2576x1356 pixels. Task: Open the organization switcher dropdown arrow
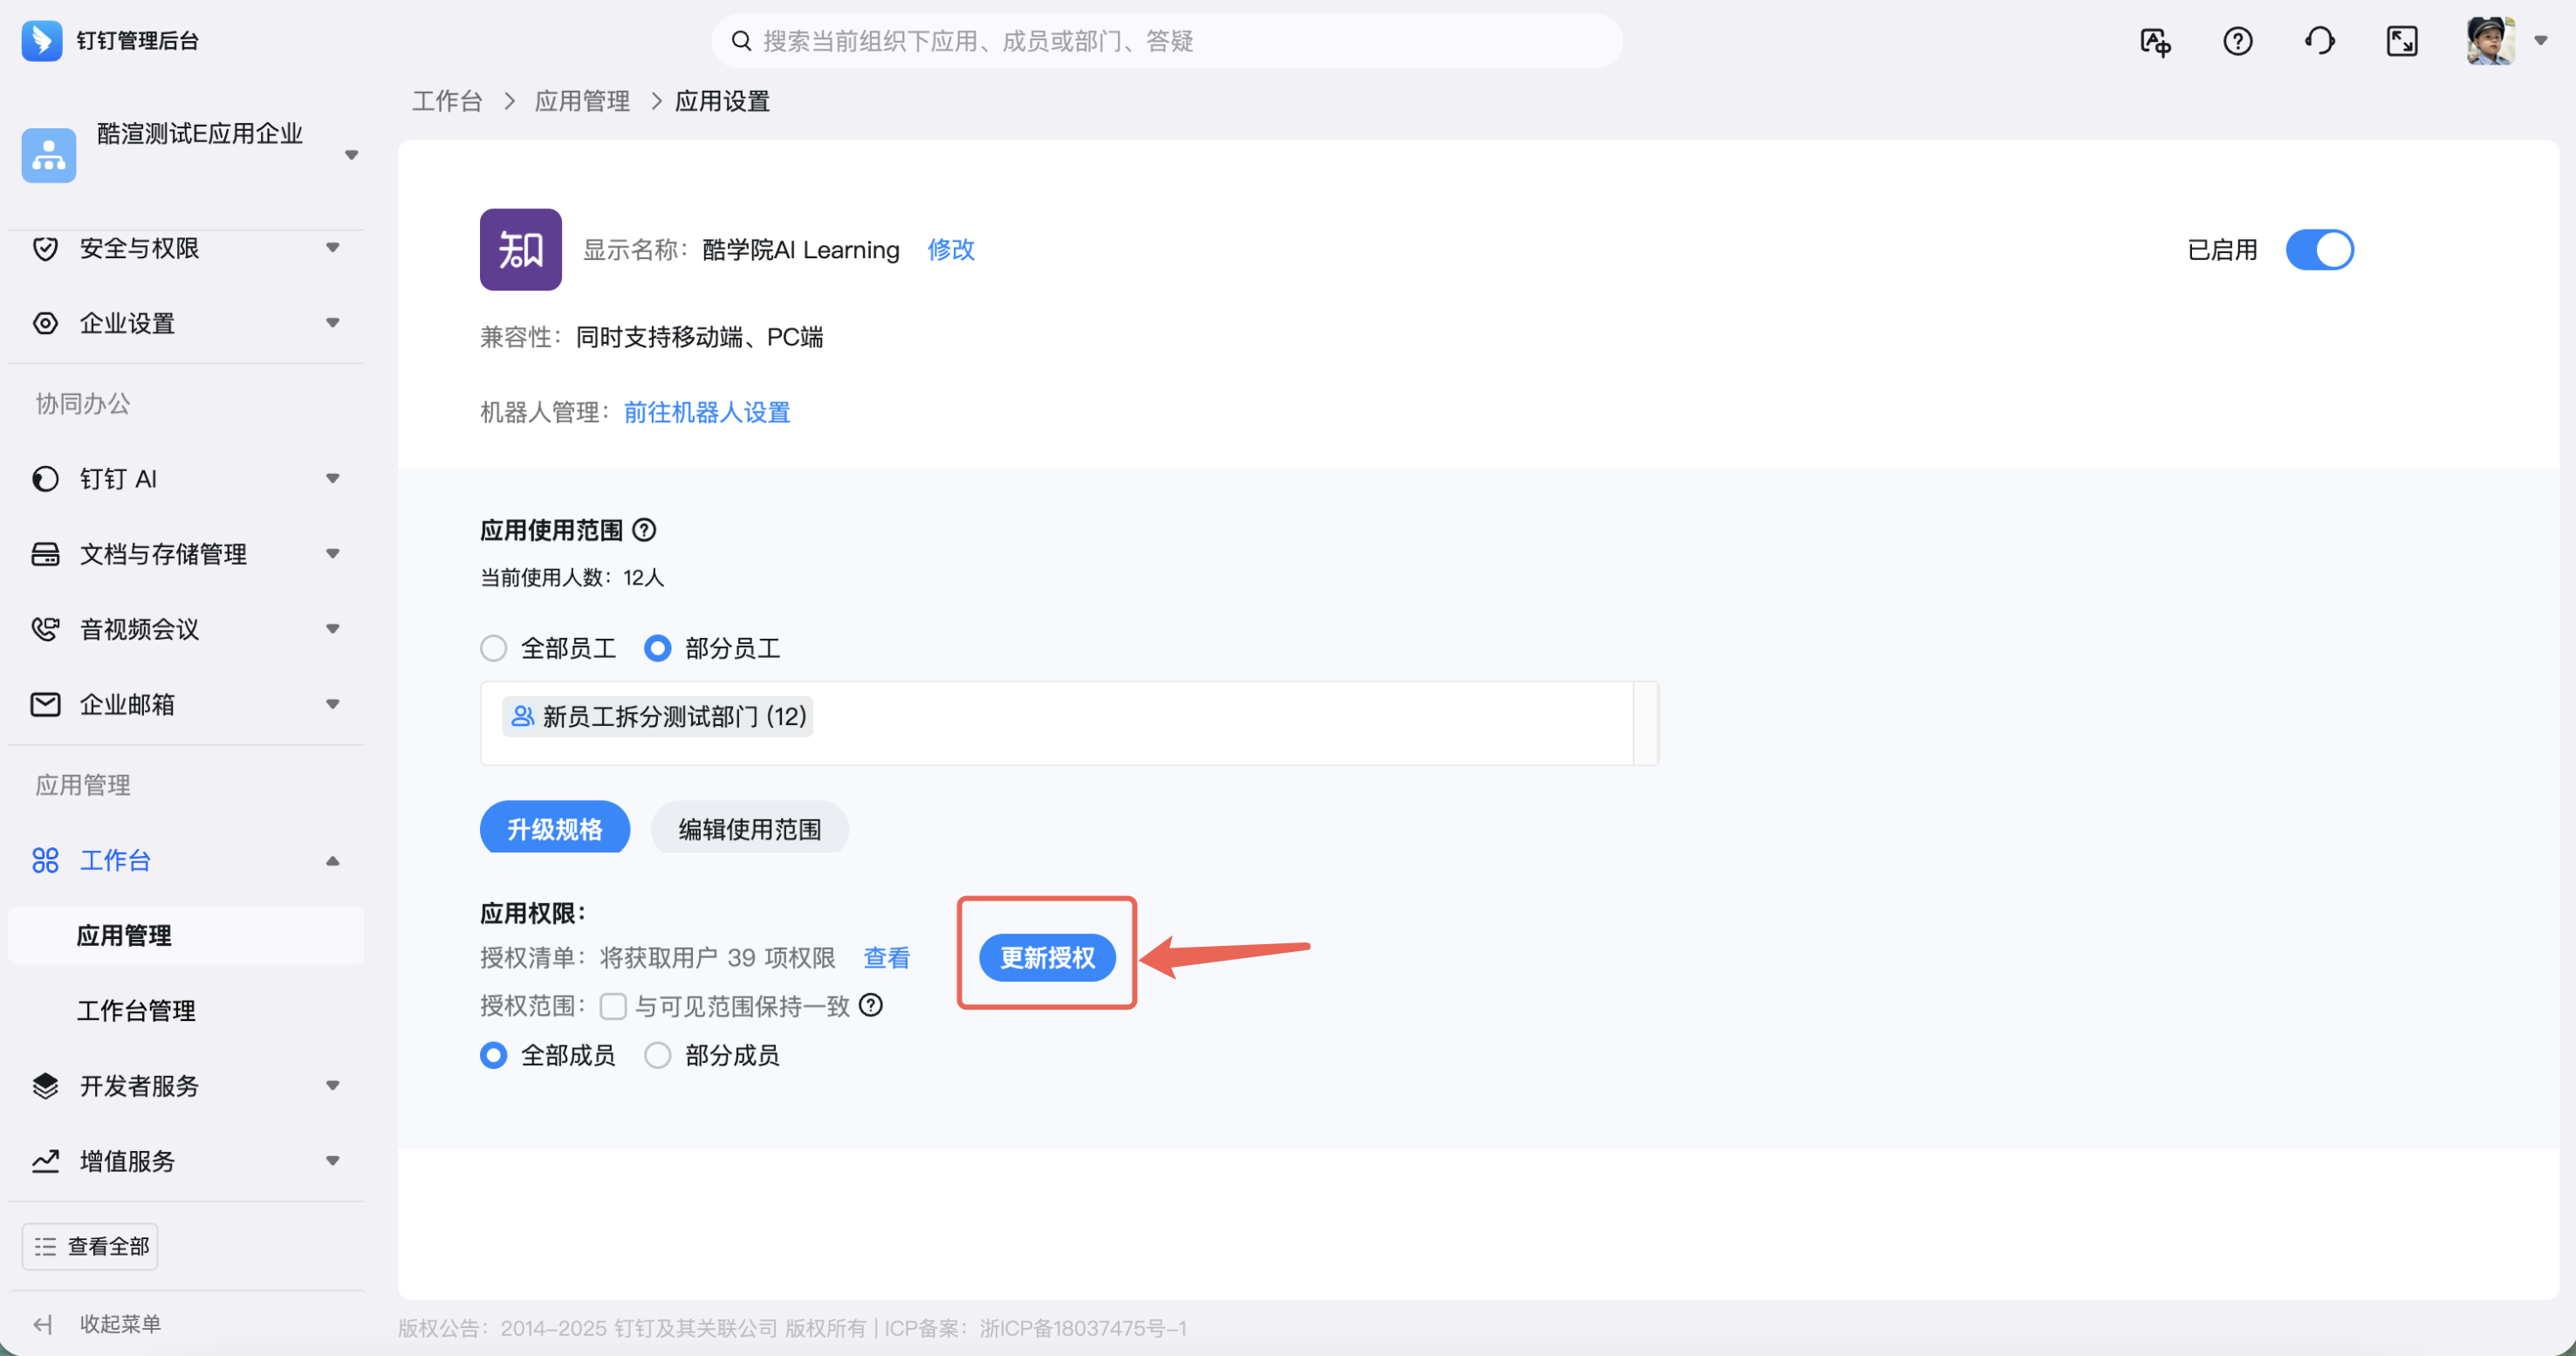(x=351, y=155)
